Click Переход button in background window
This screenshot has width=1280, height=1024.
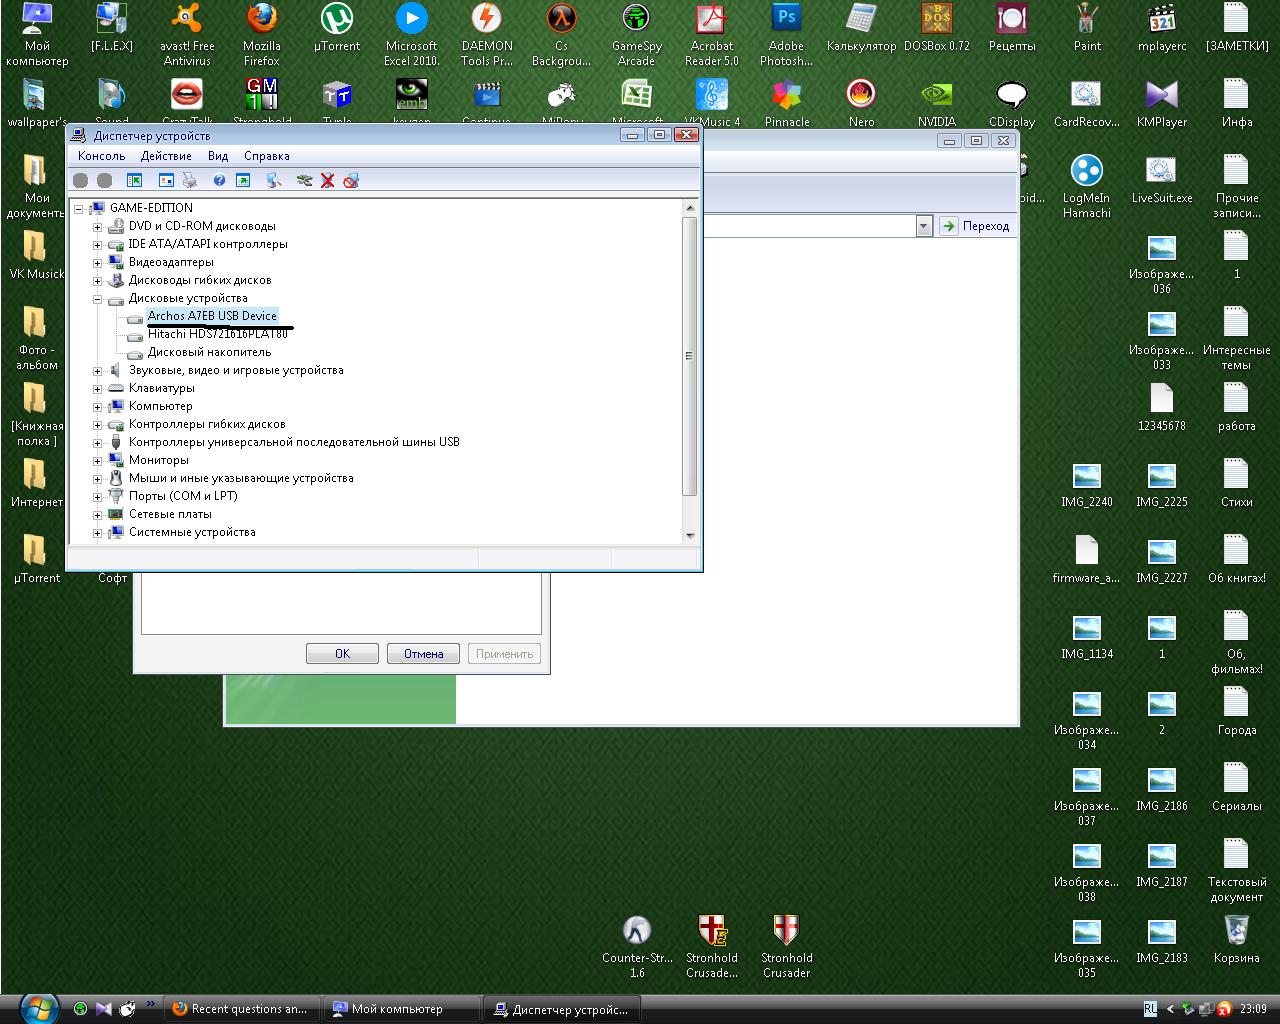click(x=975, y=226)
